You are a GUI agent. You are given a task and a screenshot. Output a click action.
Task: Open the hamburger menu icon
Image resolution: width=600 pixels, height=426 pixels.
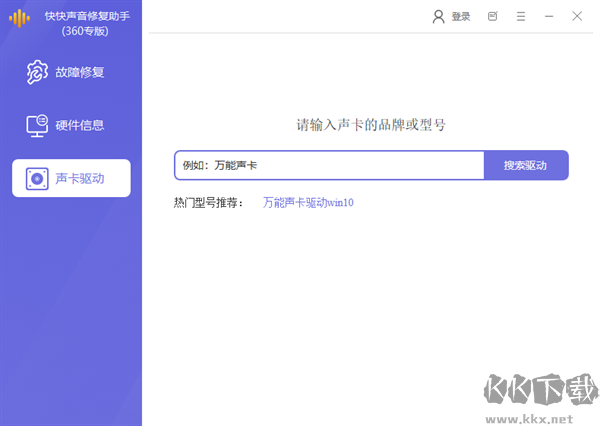(521, 16)
